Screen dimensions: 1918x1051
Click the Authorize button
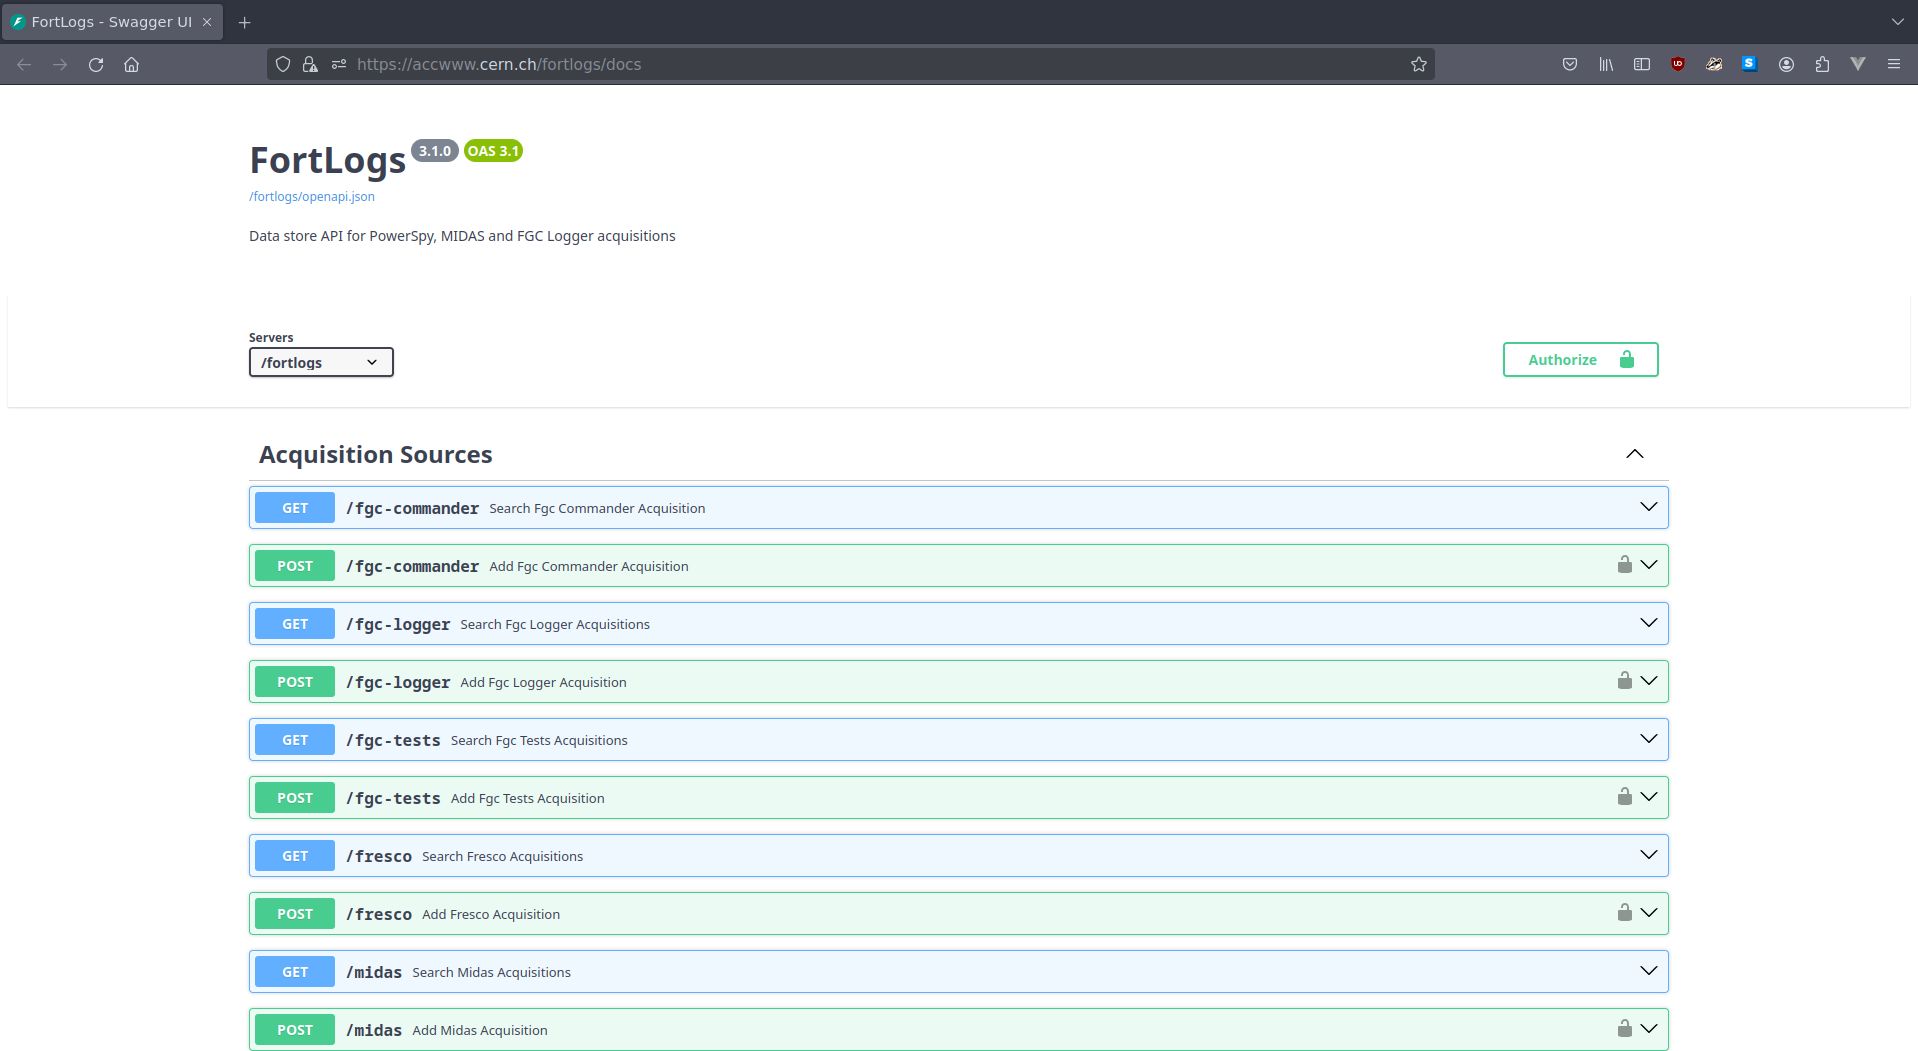click(x=1580, y=360)
